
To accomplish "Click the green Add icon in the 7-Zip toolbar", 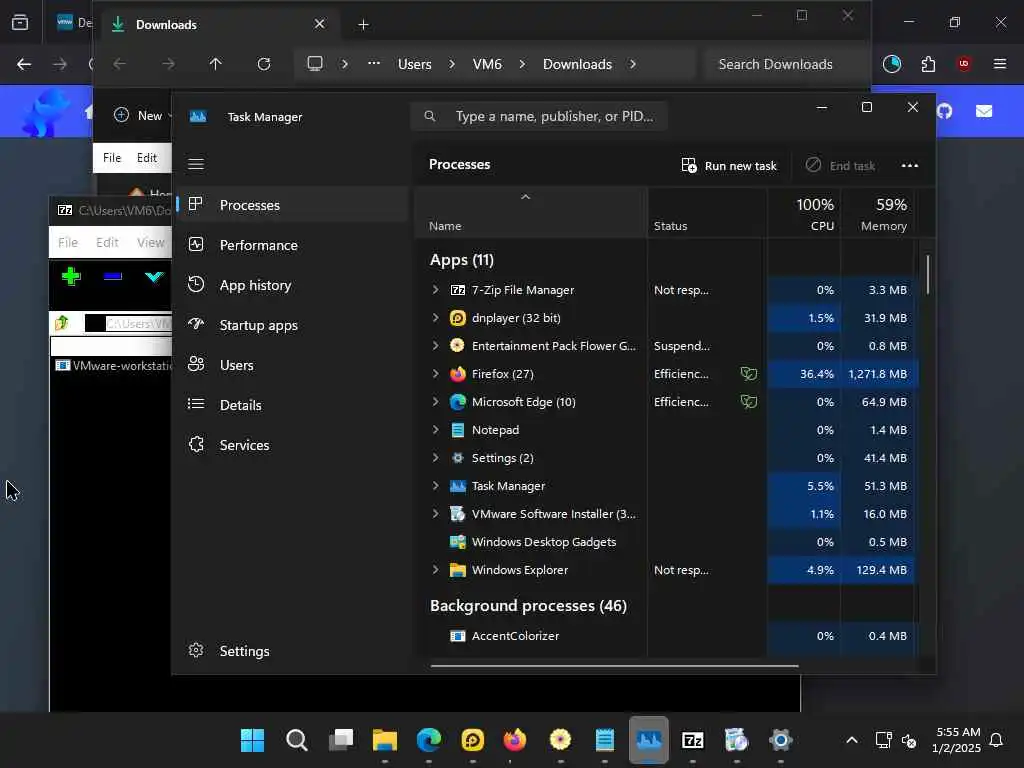I will click(x=71, y=276).
